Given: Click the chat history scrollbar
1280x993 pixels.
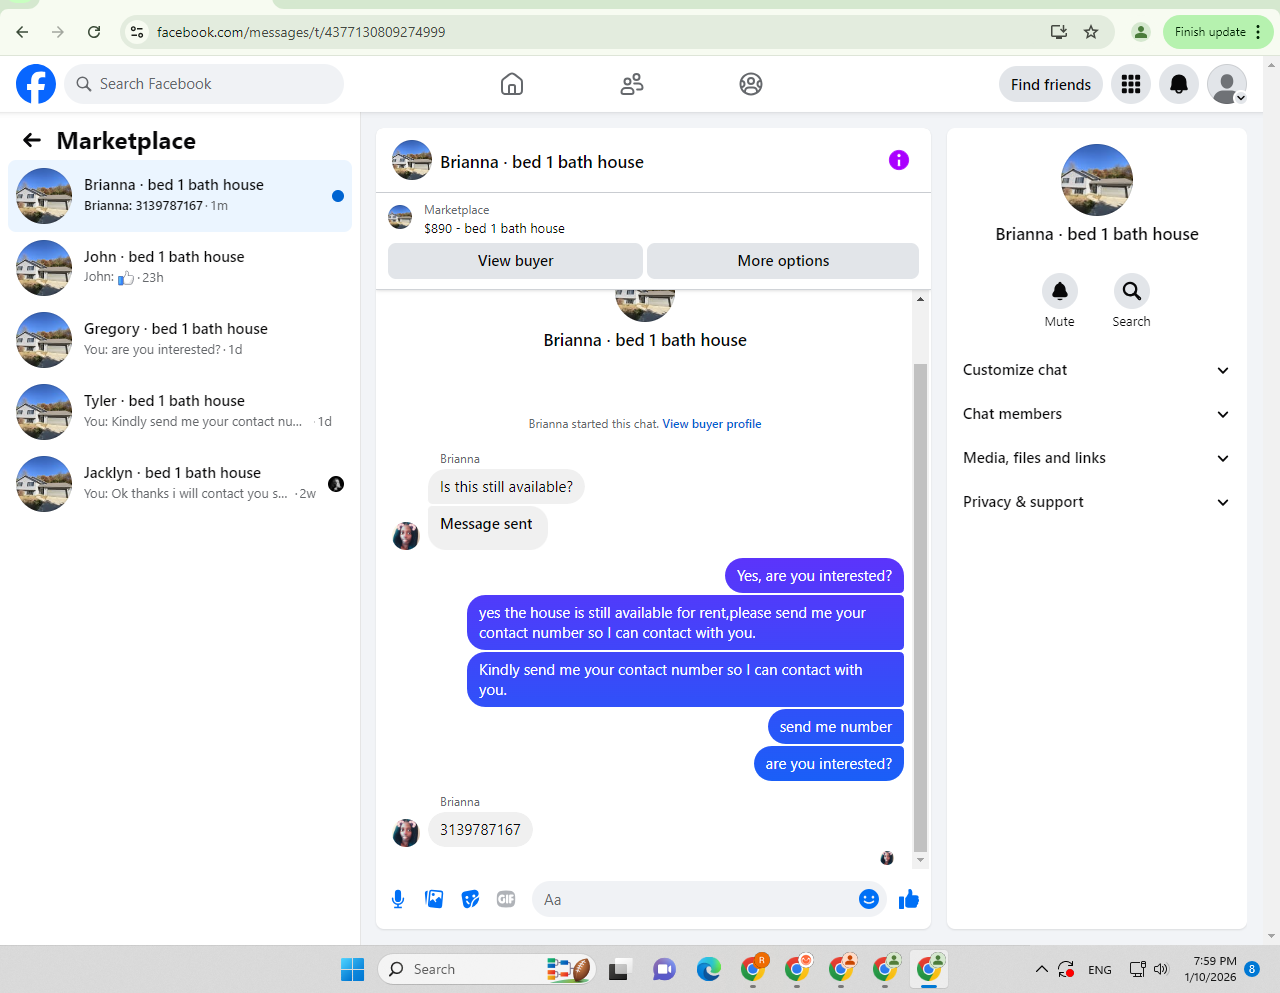Looking at the screenshot, I should [921, 607].
